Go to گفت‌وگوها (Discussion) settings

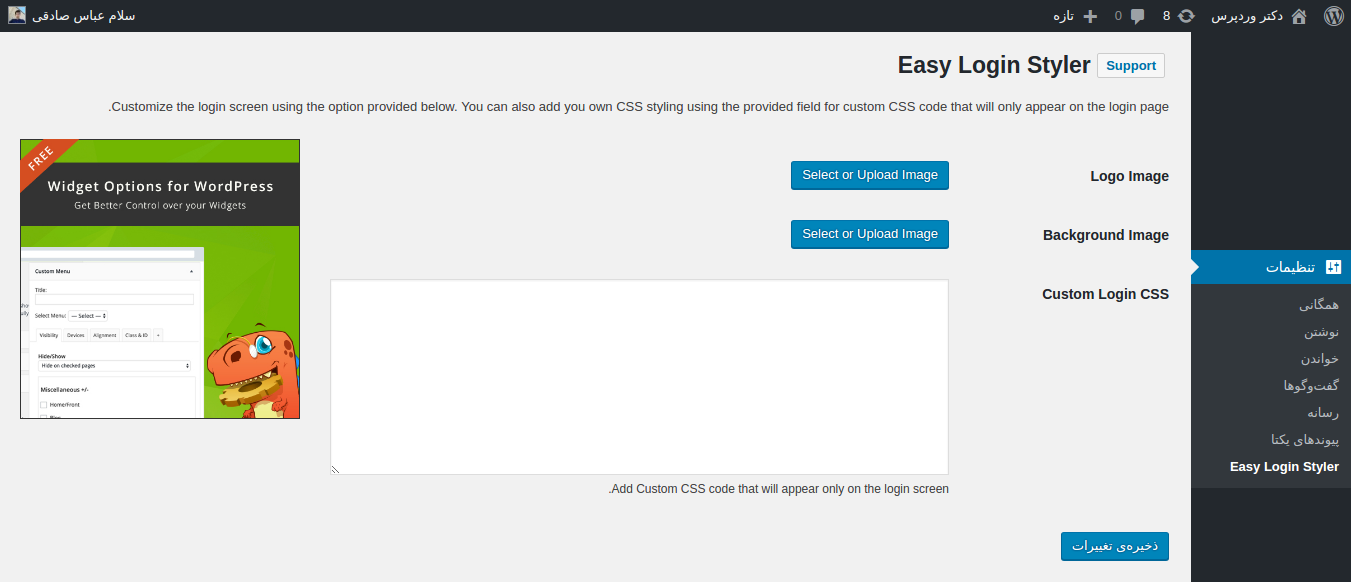[1311, 386]
